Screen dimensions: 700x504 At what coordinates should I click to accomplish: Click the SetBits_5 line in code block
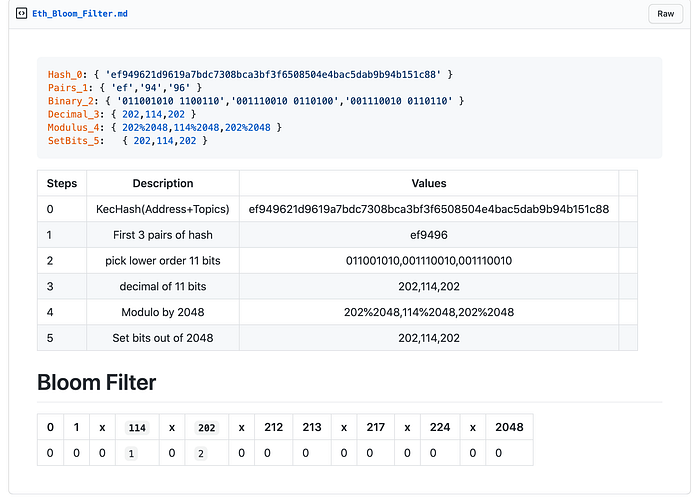point(128,141)
